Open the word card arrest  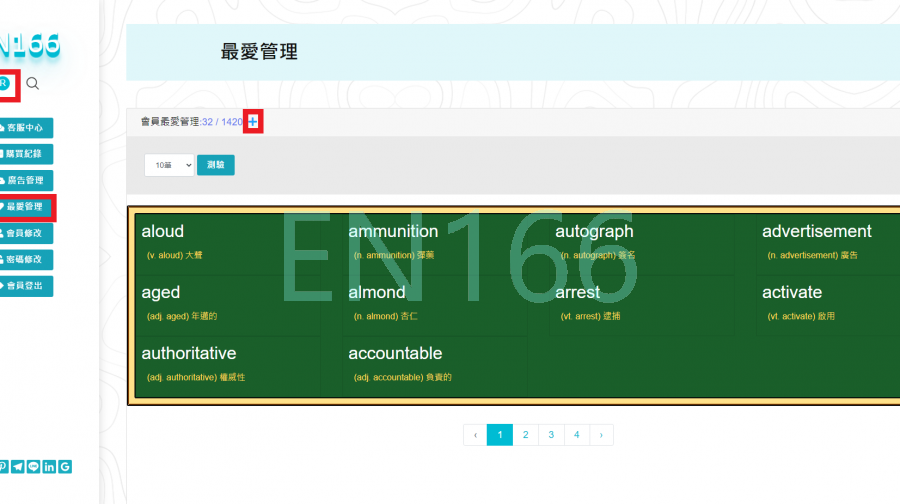[x=642, y=305]
